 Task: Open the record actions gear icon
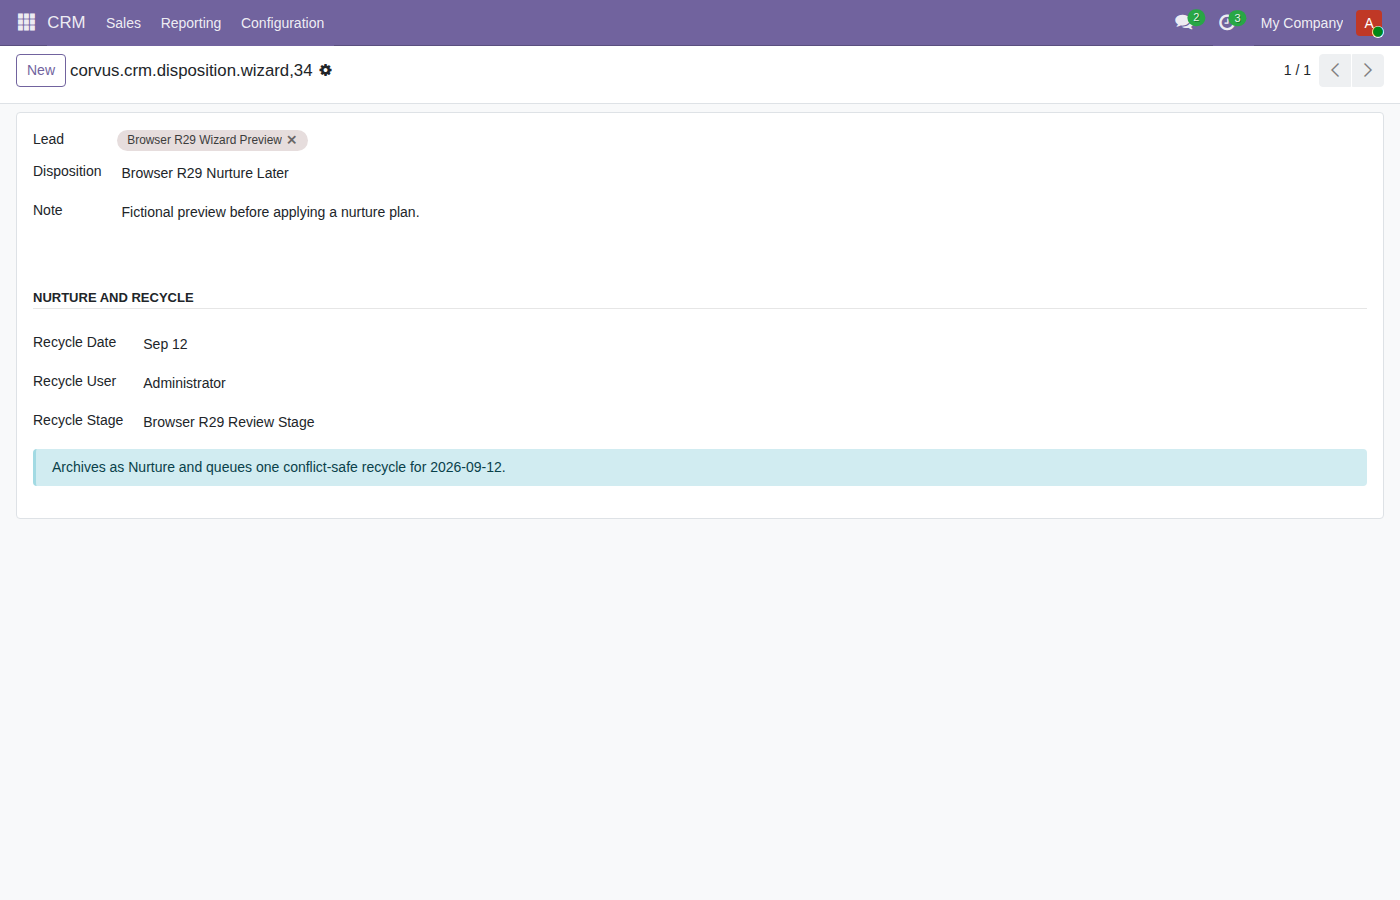tap(325, 70)
